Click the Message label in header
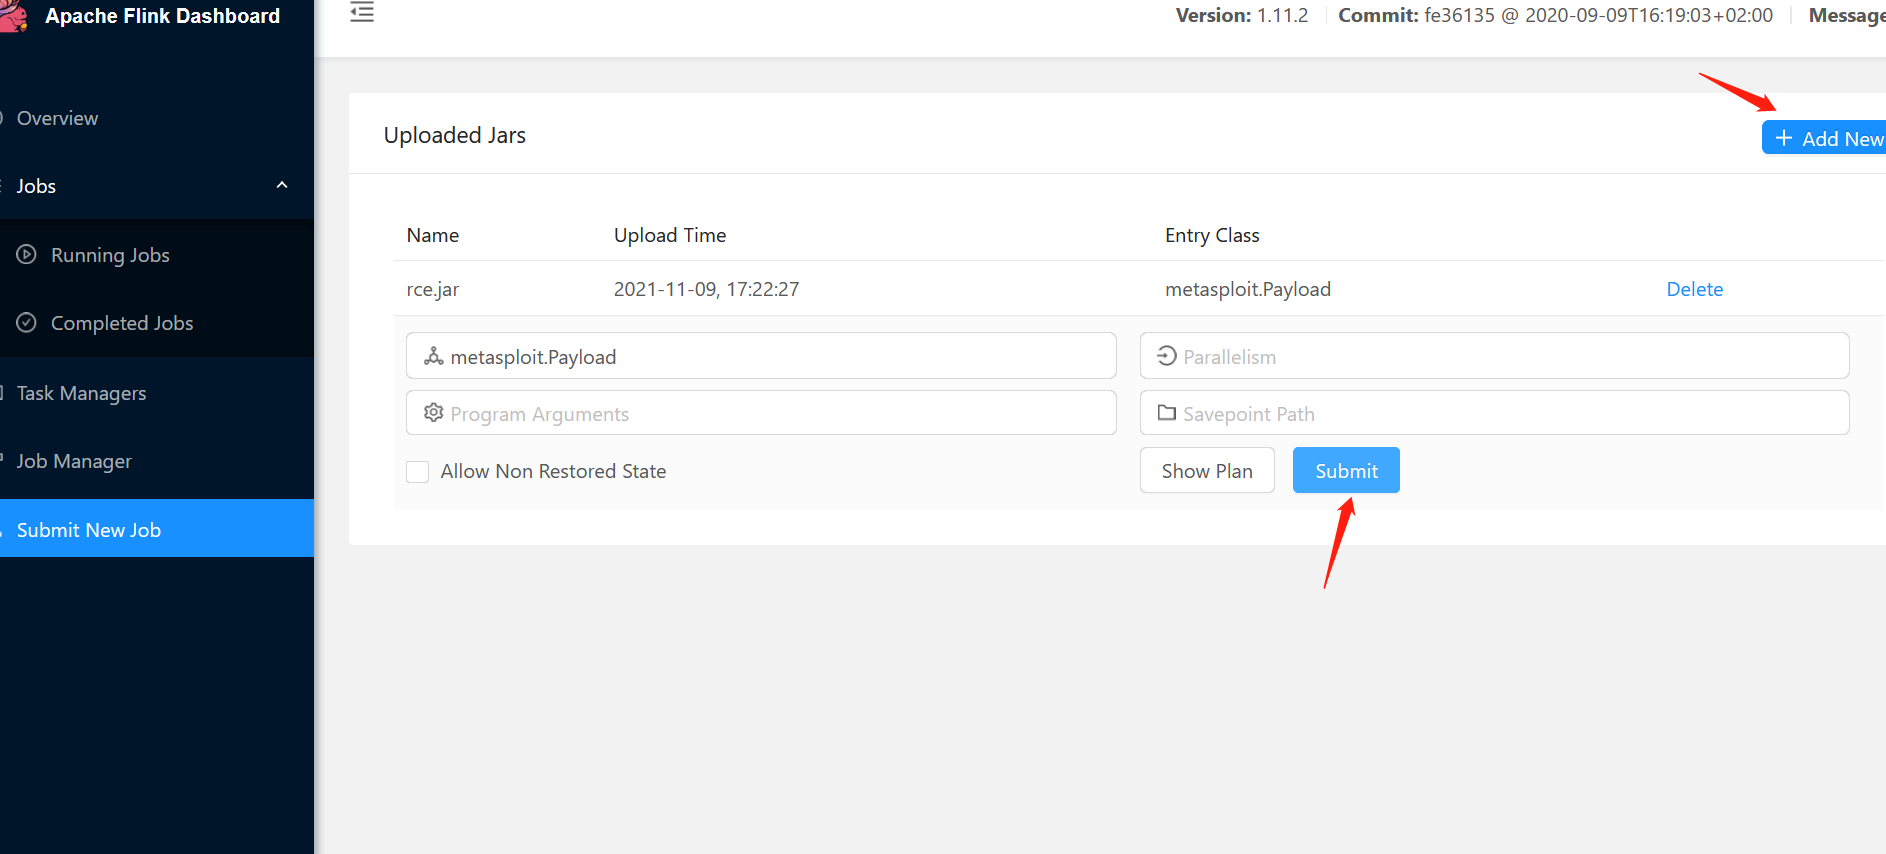 click(1847, 15)
